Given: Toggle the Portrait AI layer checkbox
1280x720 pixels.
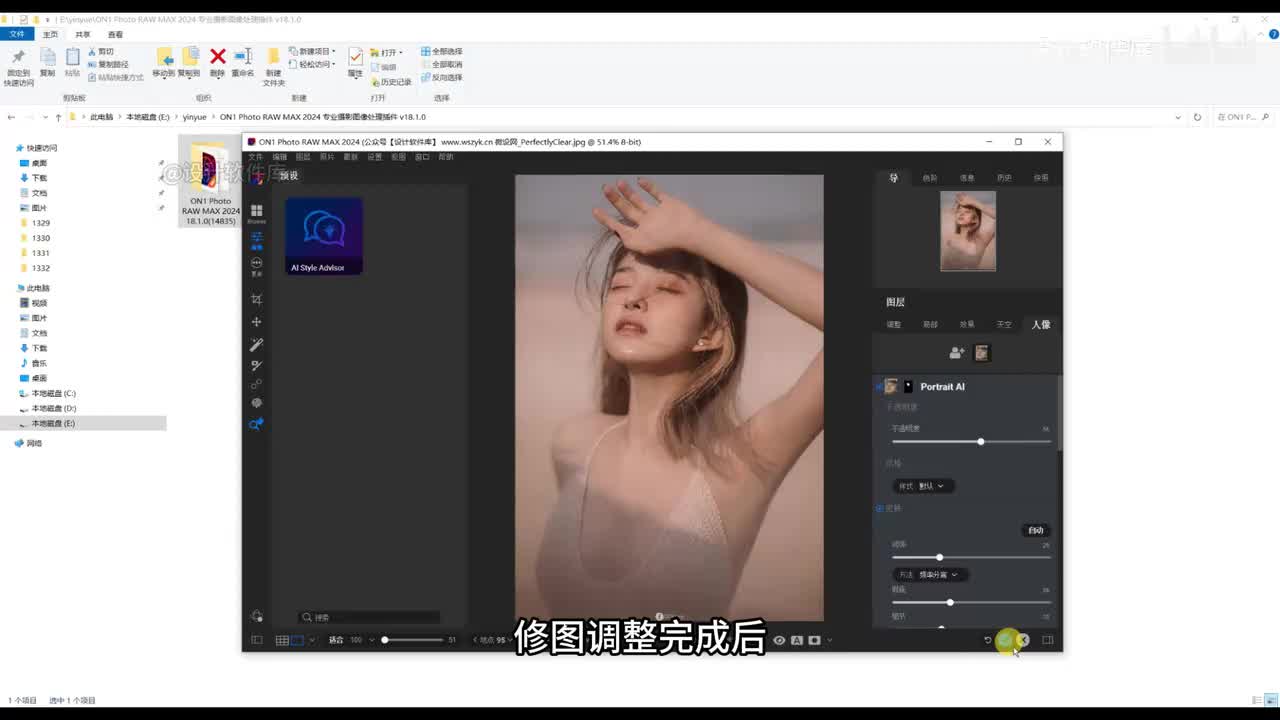Looking at the screenshot, I should click(x=879, y=387).
